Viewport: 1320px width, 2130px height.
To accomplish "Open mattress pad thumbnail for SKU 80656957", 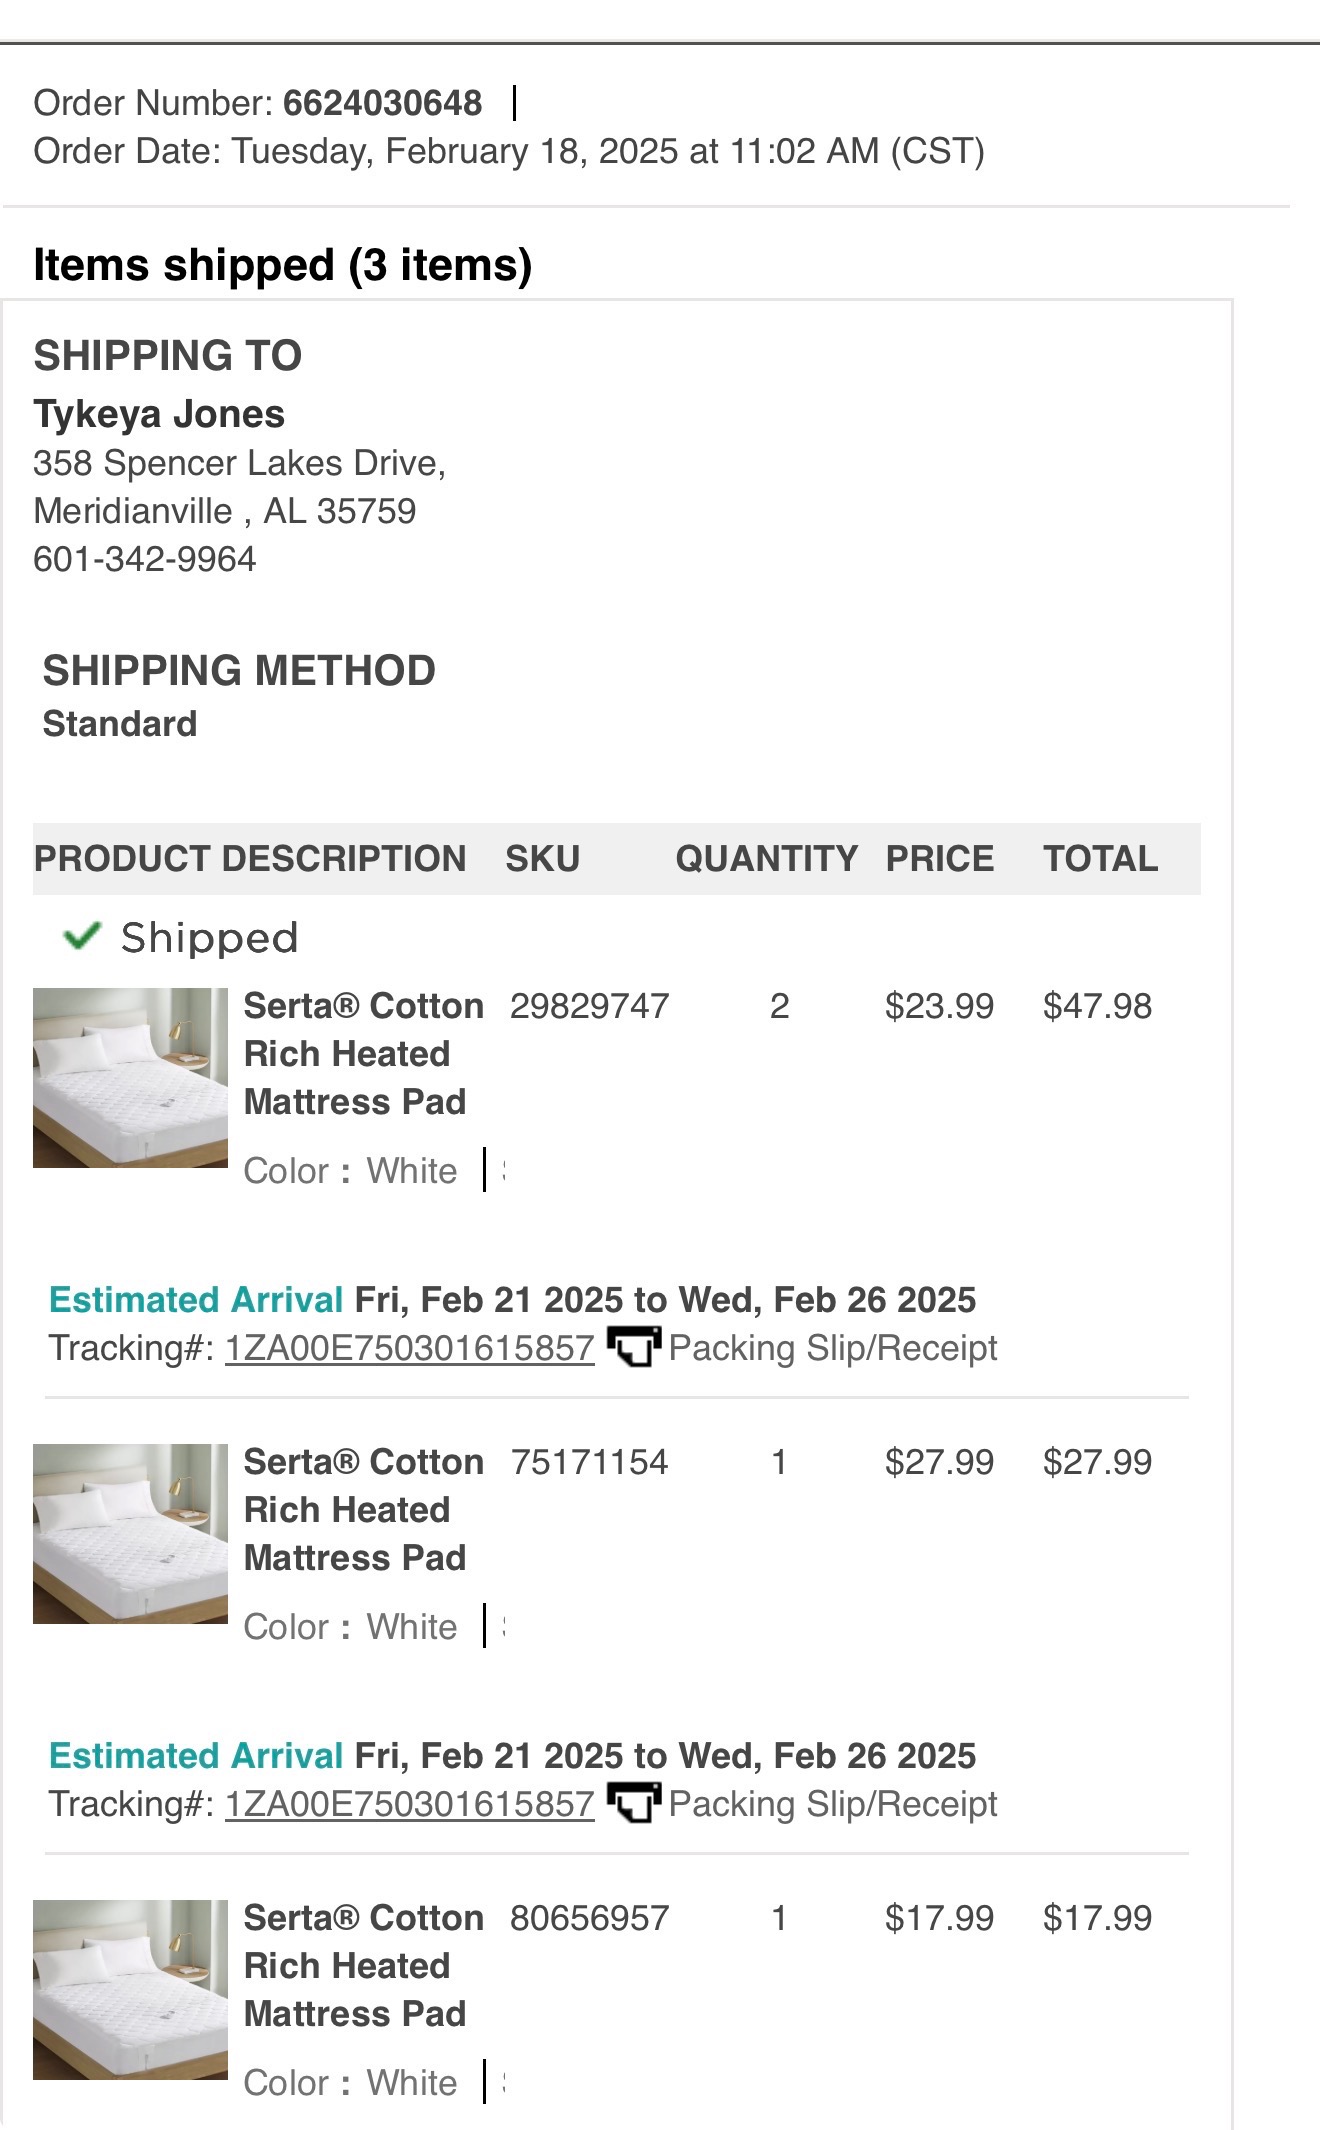I will tap(130, 1990).
